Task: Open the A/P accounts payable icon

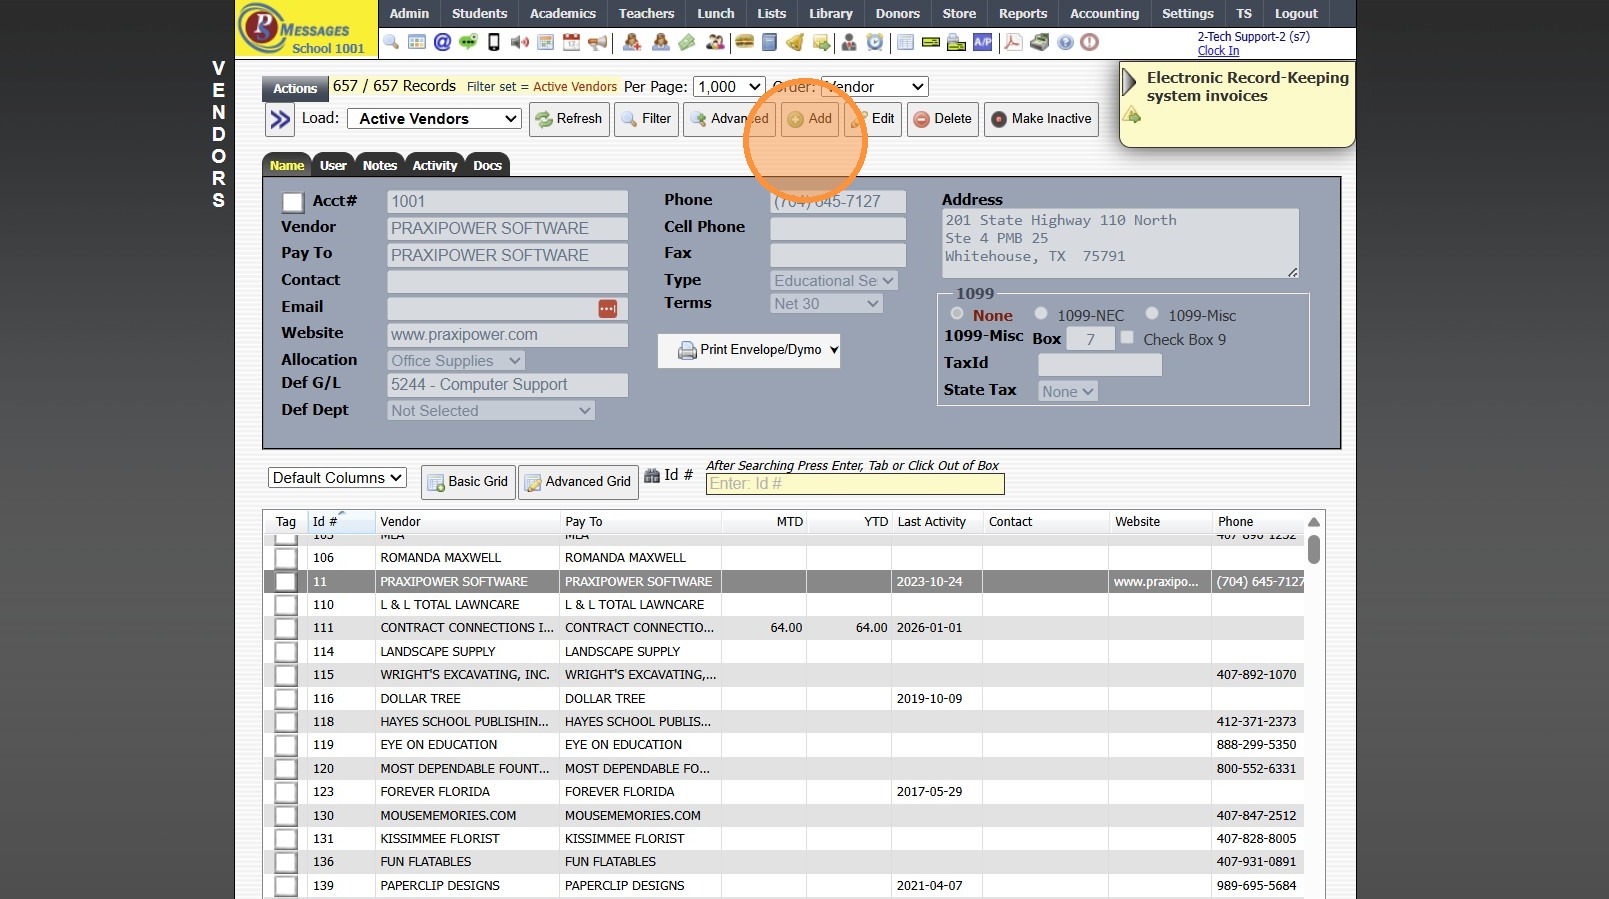Action: click(983, 42)
